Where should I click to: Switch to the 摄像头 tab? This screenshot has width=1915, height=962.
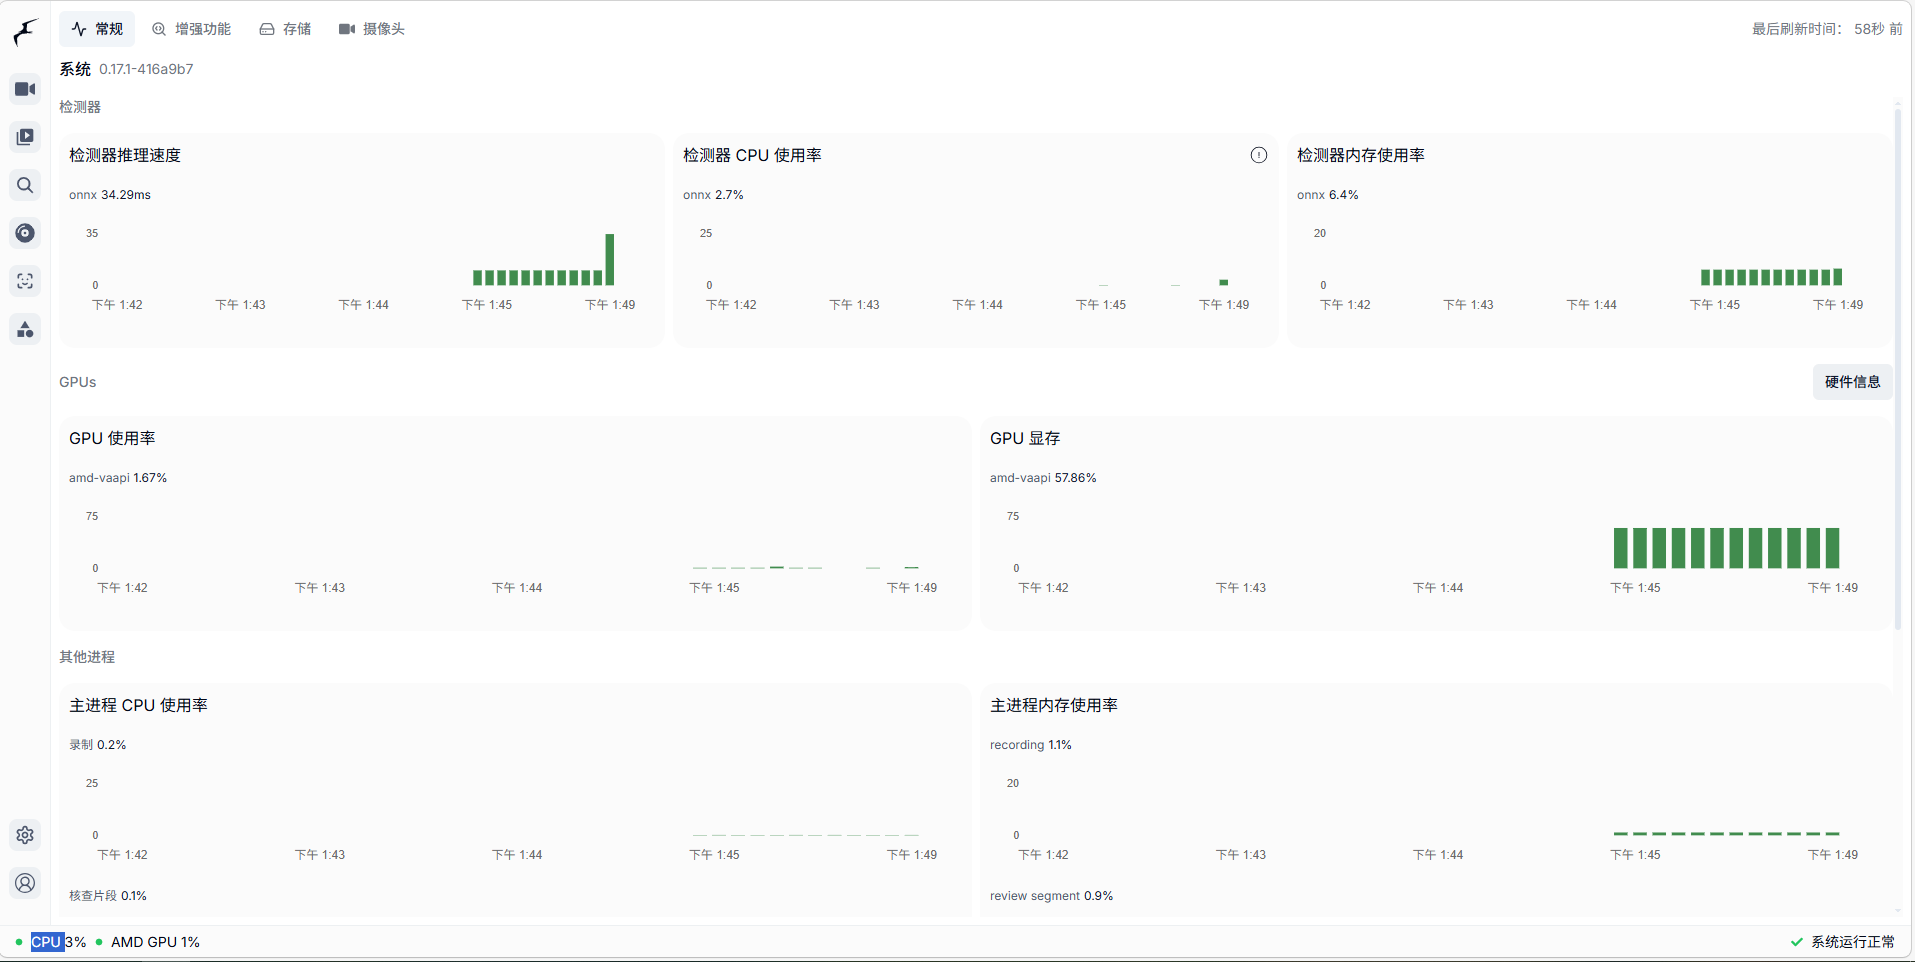click(372, 29)
